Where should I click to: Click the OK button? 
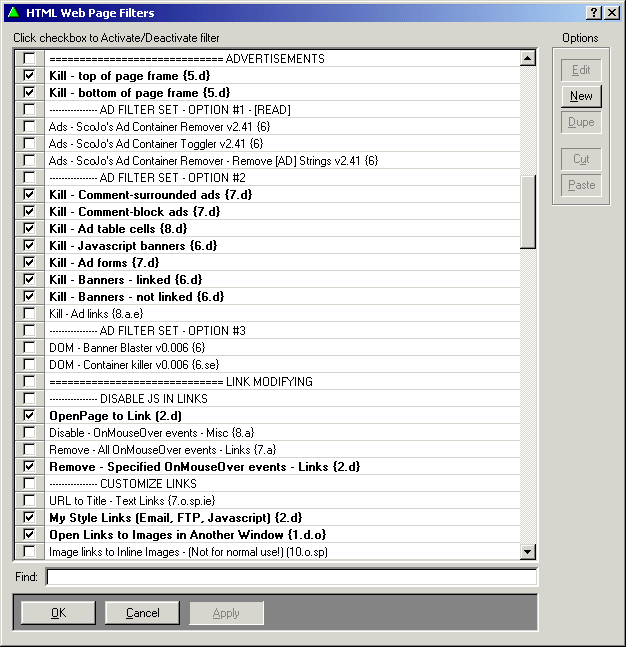[58, 613]
